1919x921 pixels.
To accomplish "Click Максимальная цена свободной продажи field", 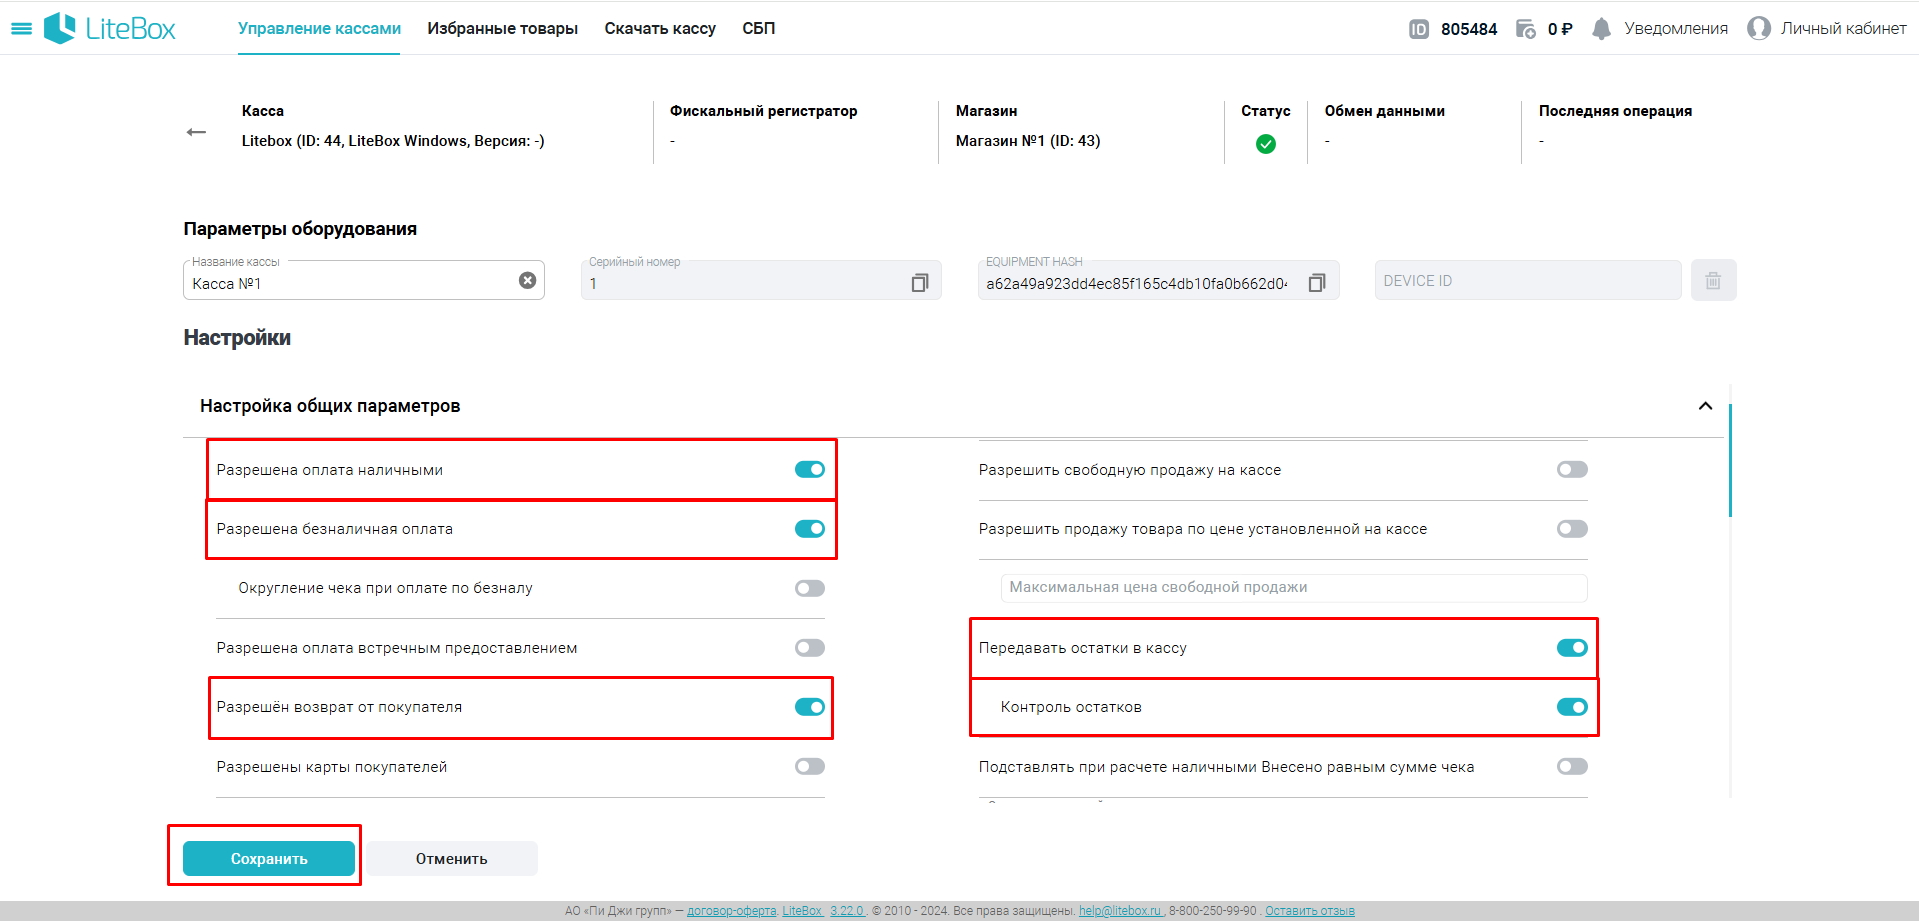I will [1294, 588].
